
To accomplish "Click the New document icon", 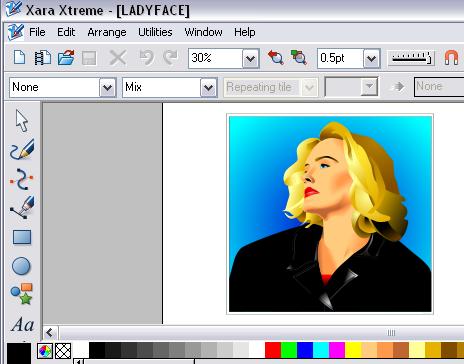I will (x=19, y=58).
